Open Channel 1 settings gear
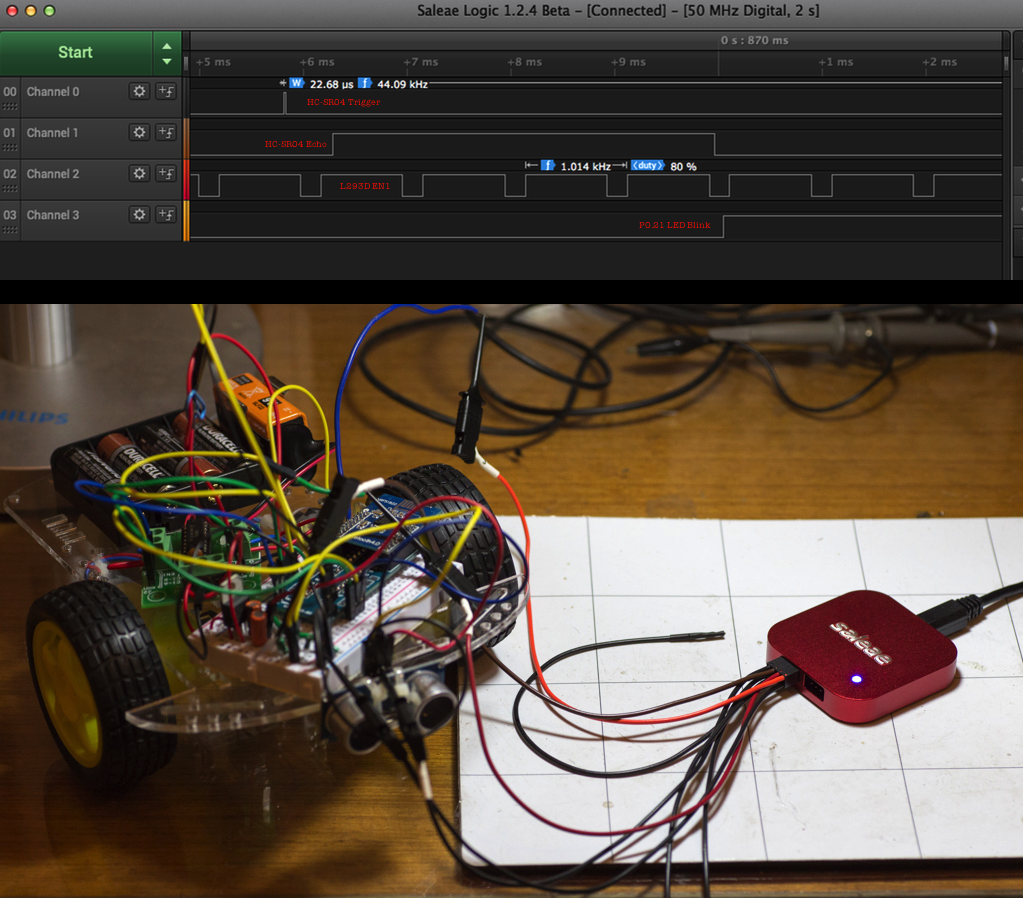The width and height of the screenshot is (1023, 898). 139,132
